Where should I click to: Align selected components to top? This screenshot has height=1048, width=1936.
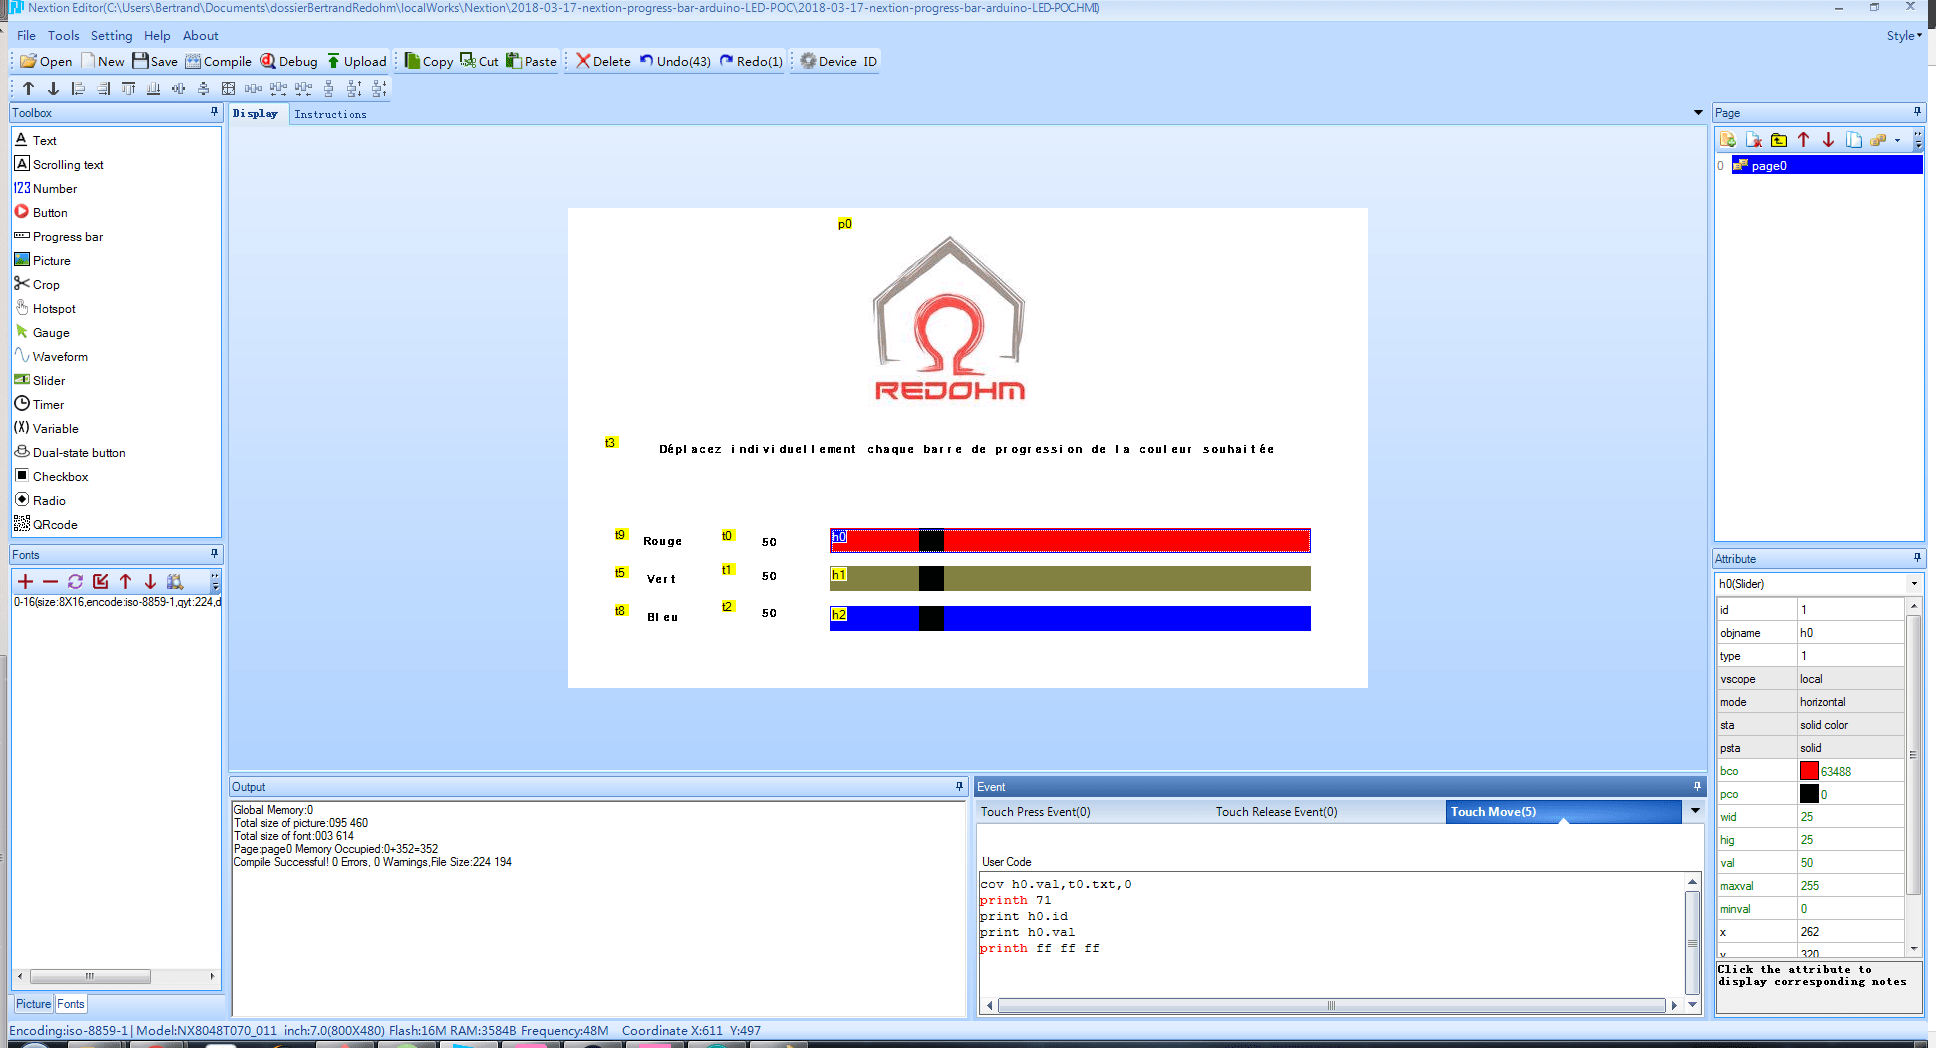128,88
